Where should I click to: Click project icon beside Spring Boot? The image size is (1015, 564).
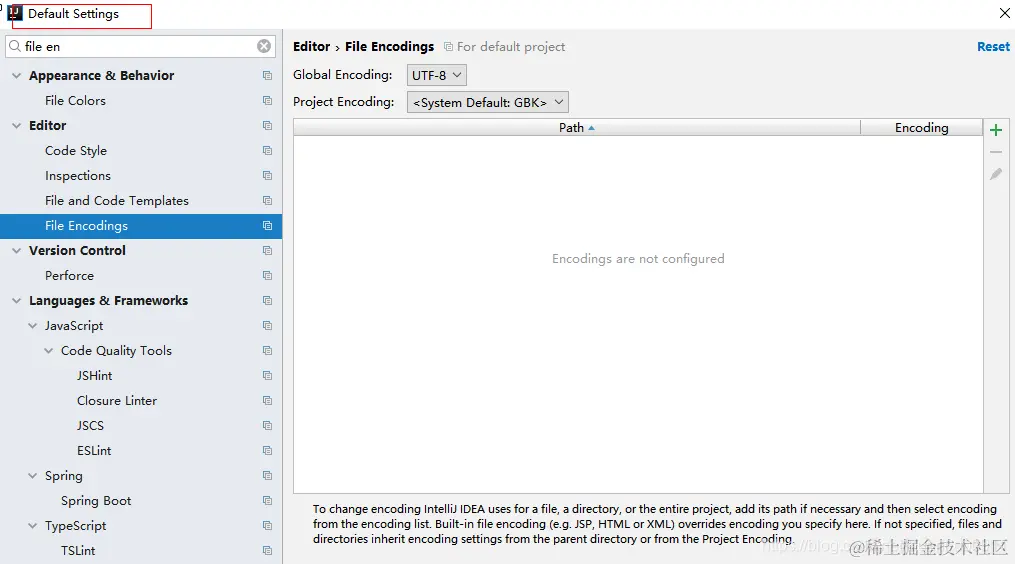(267, 501)
